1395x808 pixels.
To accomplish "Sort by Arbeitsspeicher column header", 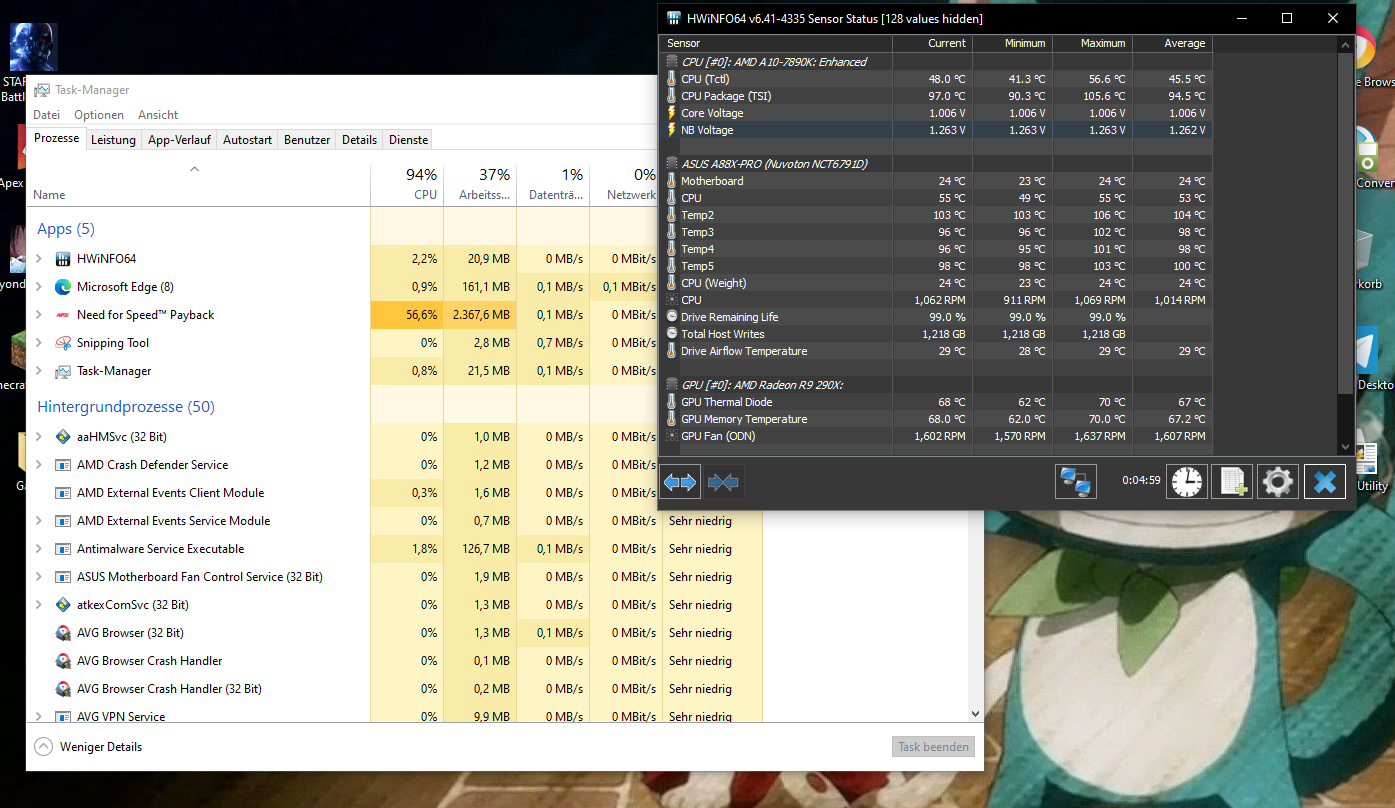I will tap(480, 185).
